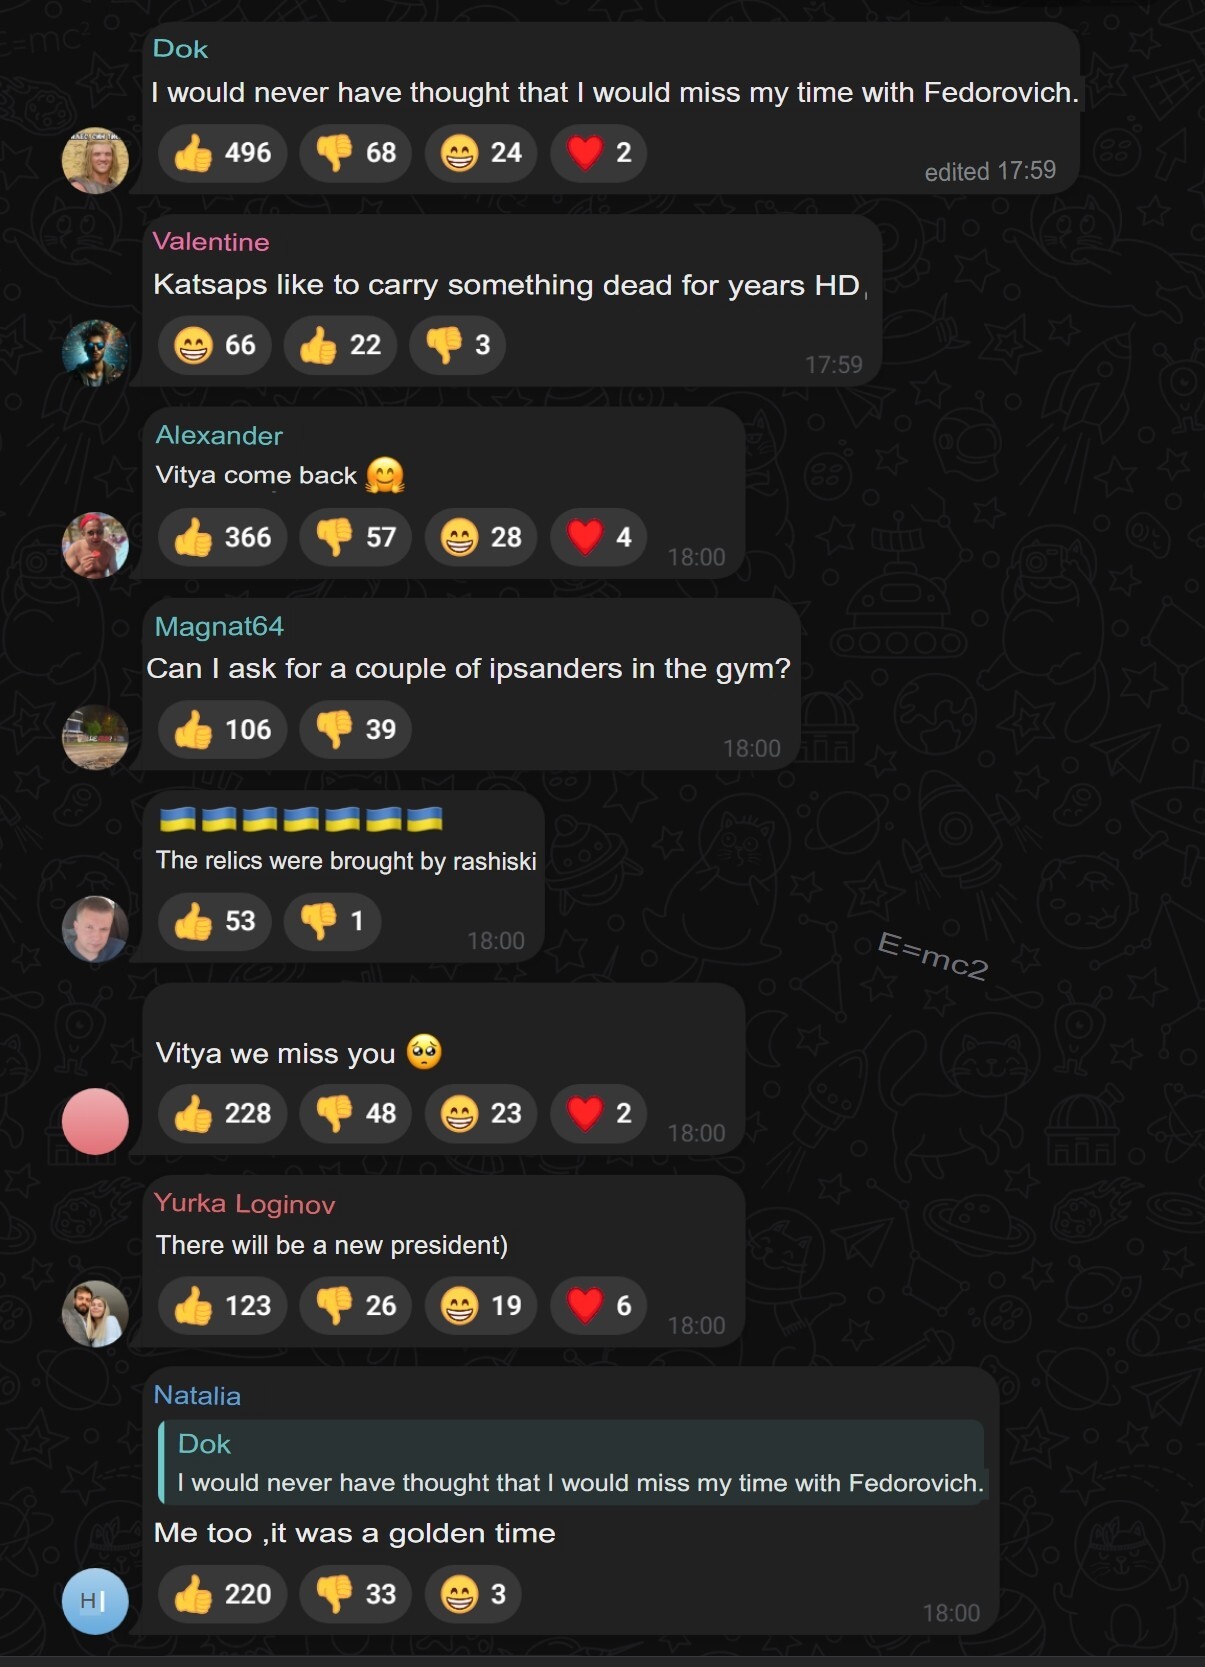1205x1667 pixels.
Task: Click thumbs-up reaction with 496 on Dok's message
Action: [x=222, y=153]
